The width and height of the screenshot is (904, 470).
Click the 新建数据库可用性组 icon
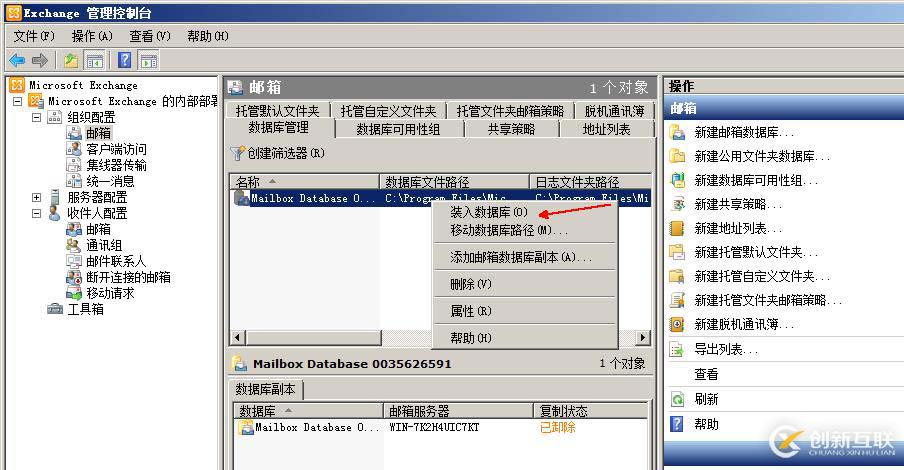pos(677,180)
